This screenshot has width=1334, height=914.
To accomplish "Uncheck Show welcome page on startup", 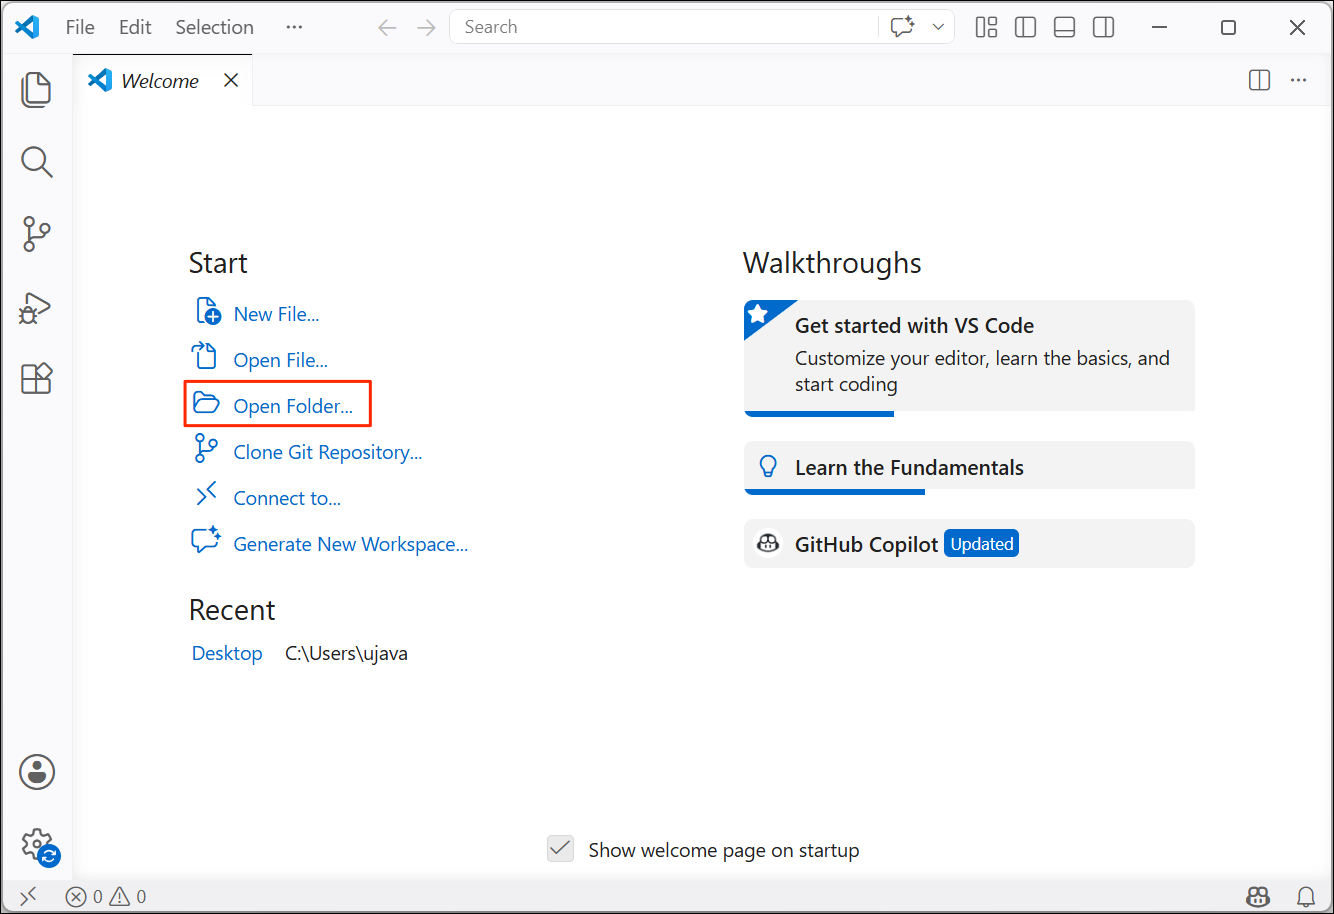I will pyautogui.click(x=560, y=849).
